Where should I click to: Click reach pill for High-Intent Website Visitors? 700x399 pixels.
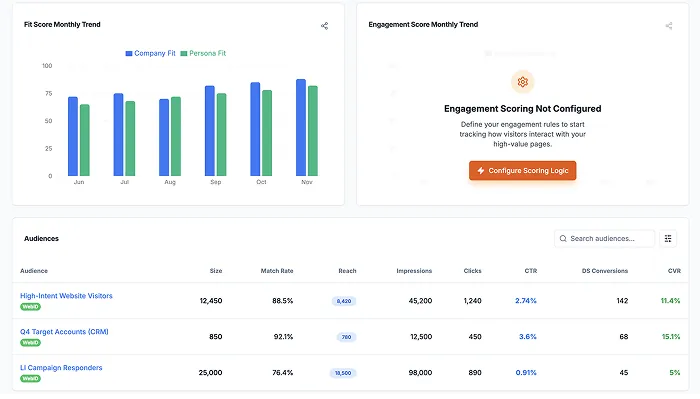pyautogui.click(x=344, y=301)
